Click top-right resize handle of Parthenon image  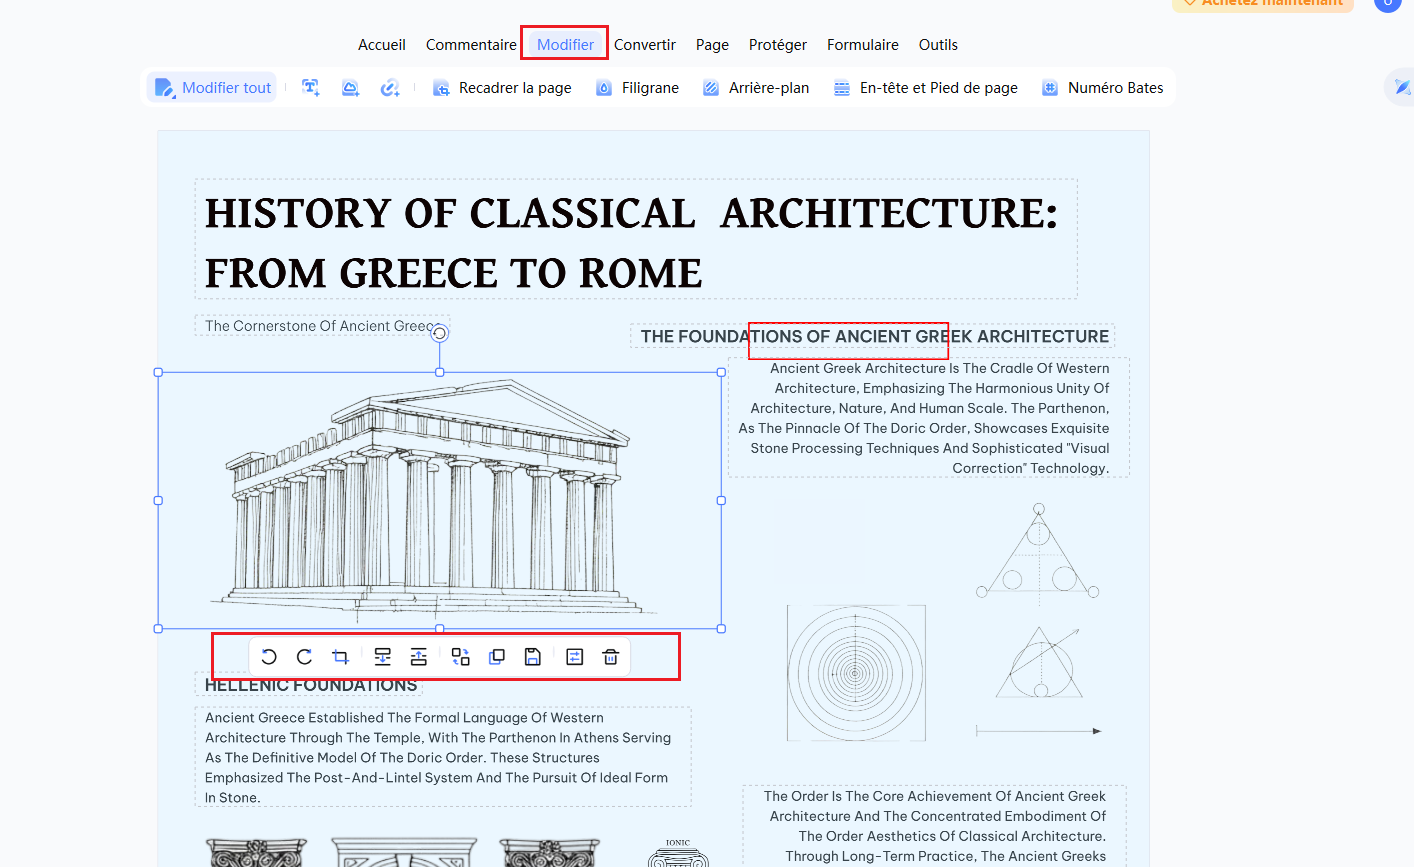pos(722,372)
